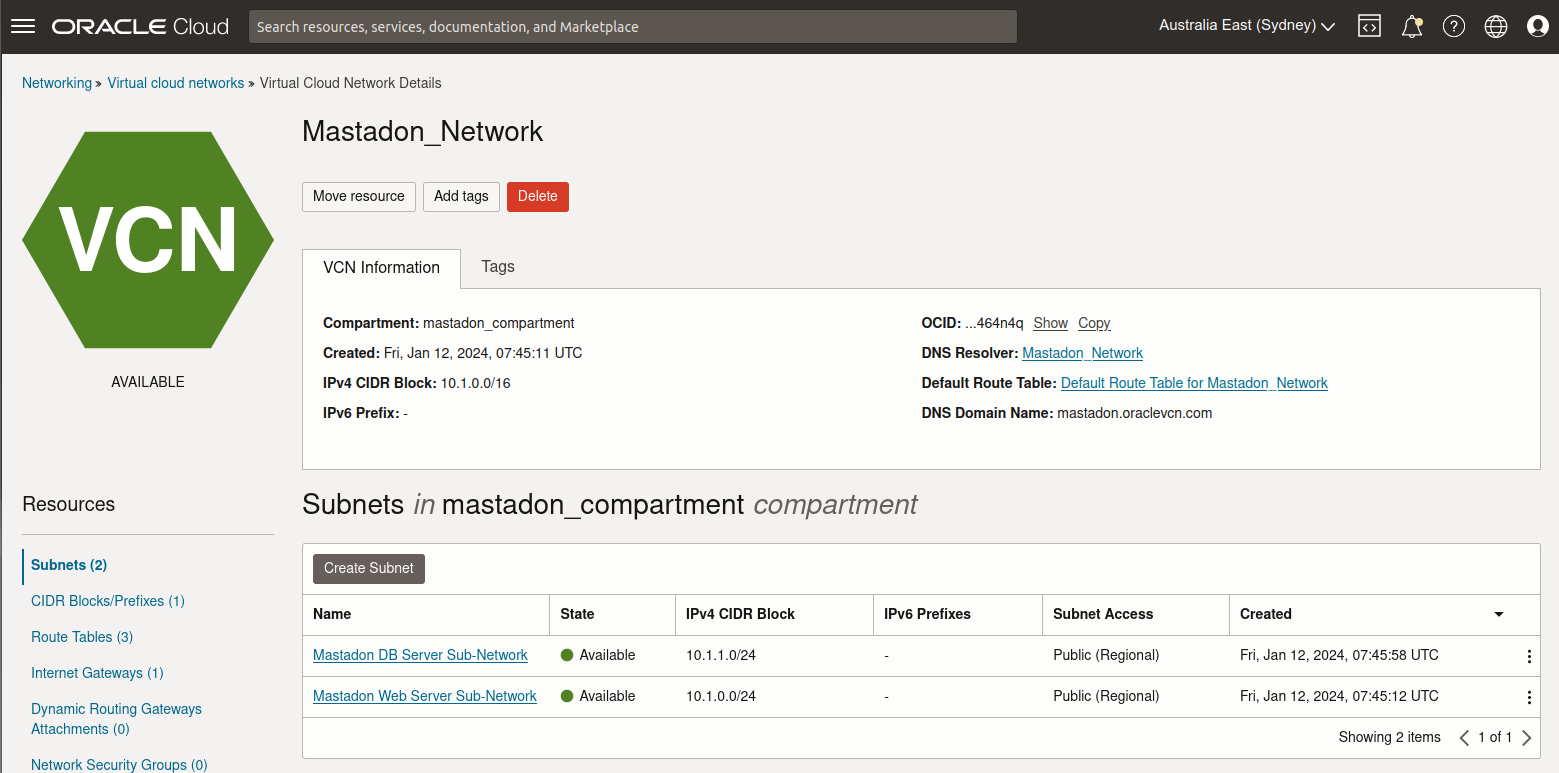Click the Mastadon_Network page title
Screen dimensions: 1559x773
[x=422, y=131]
